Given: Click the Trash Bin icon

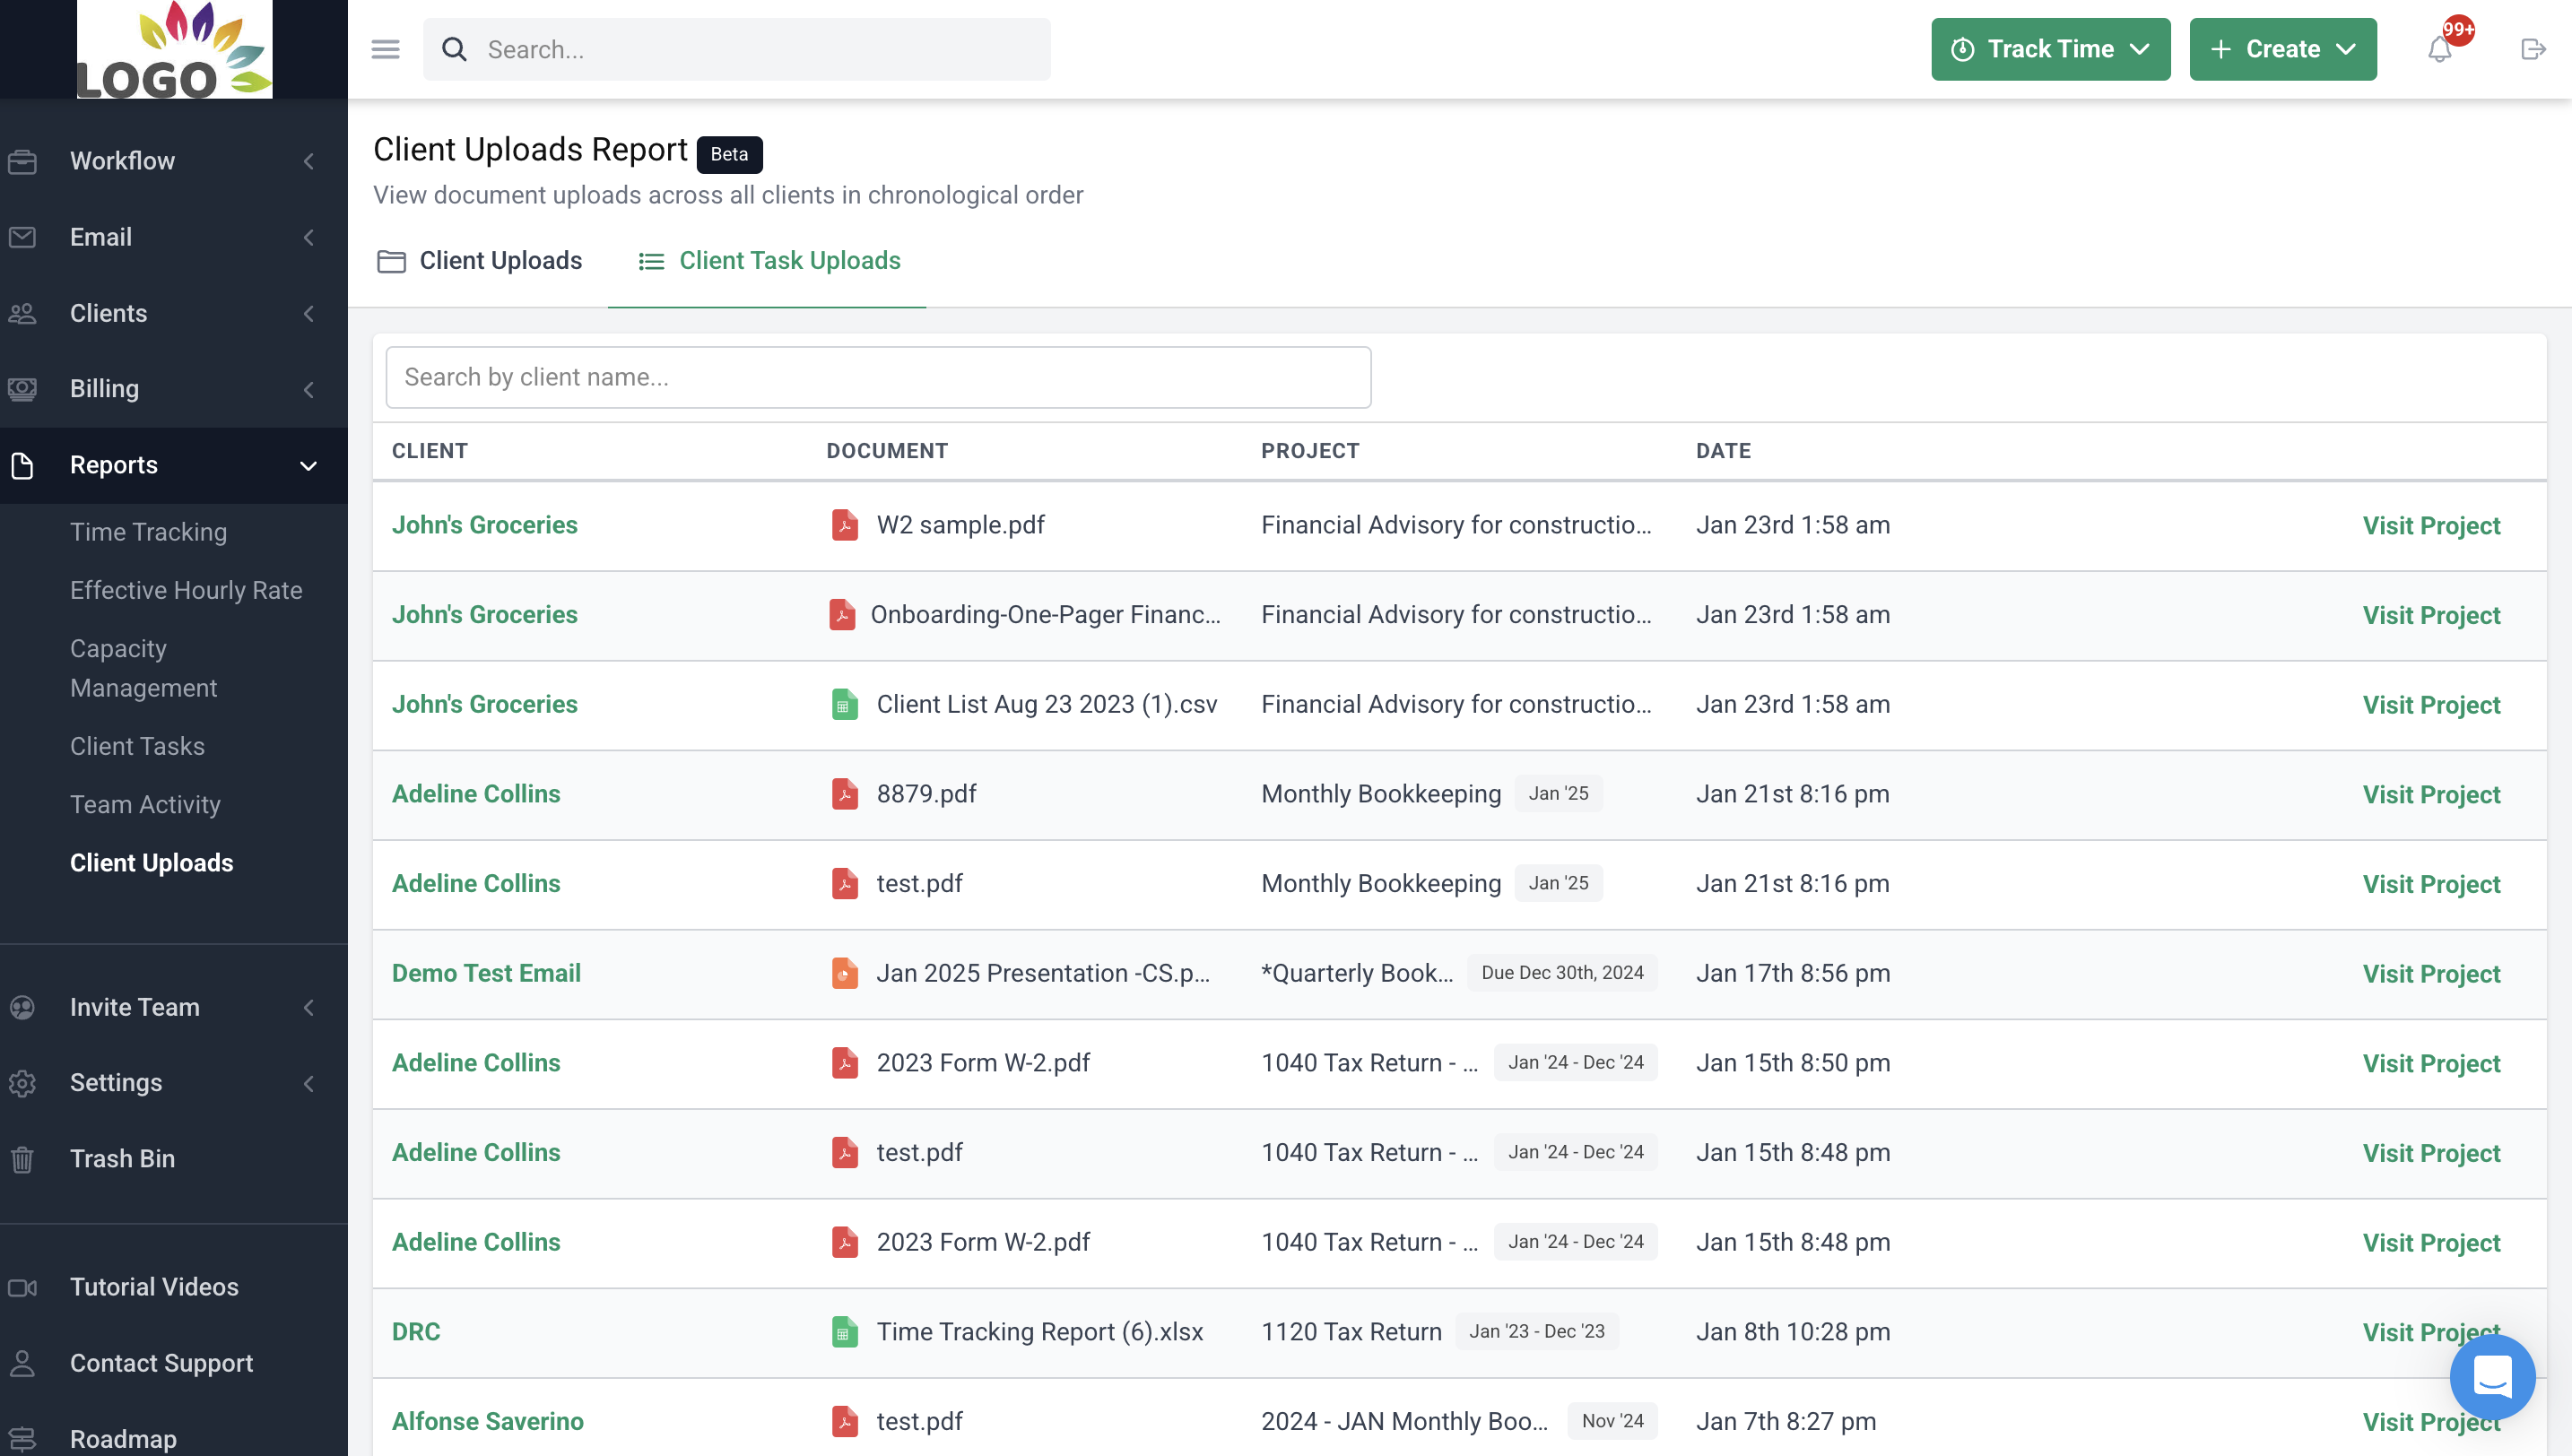Looking at the screenshot, I should tap(22, 1159).
